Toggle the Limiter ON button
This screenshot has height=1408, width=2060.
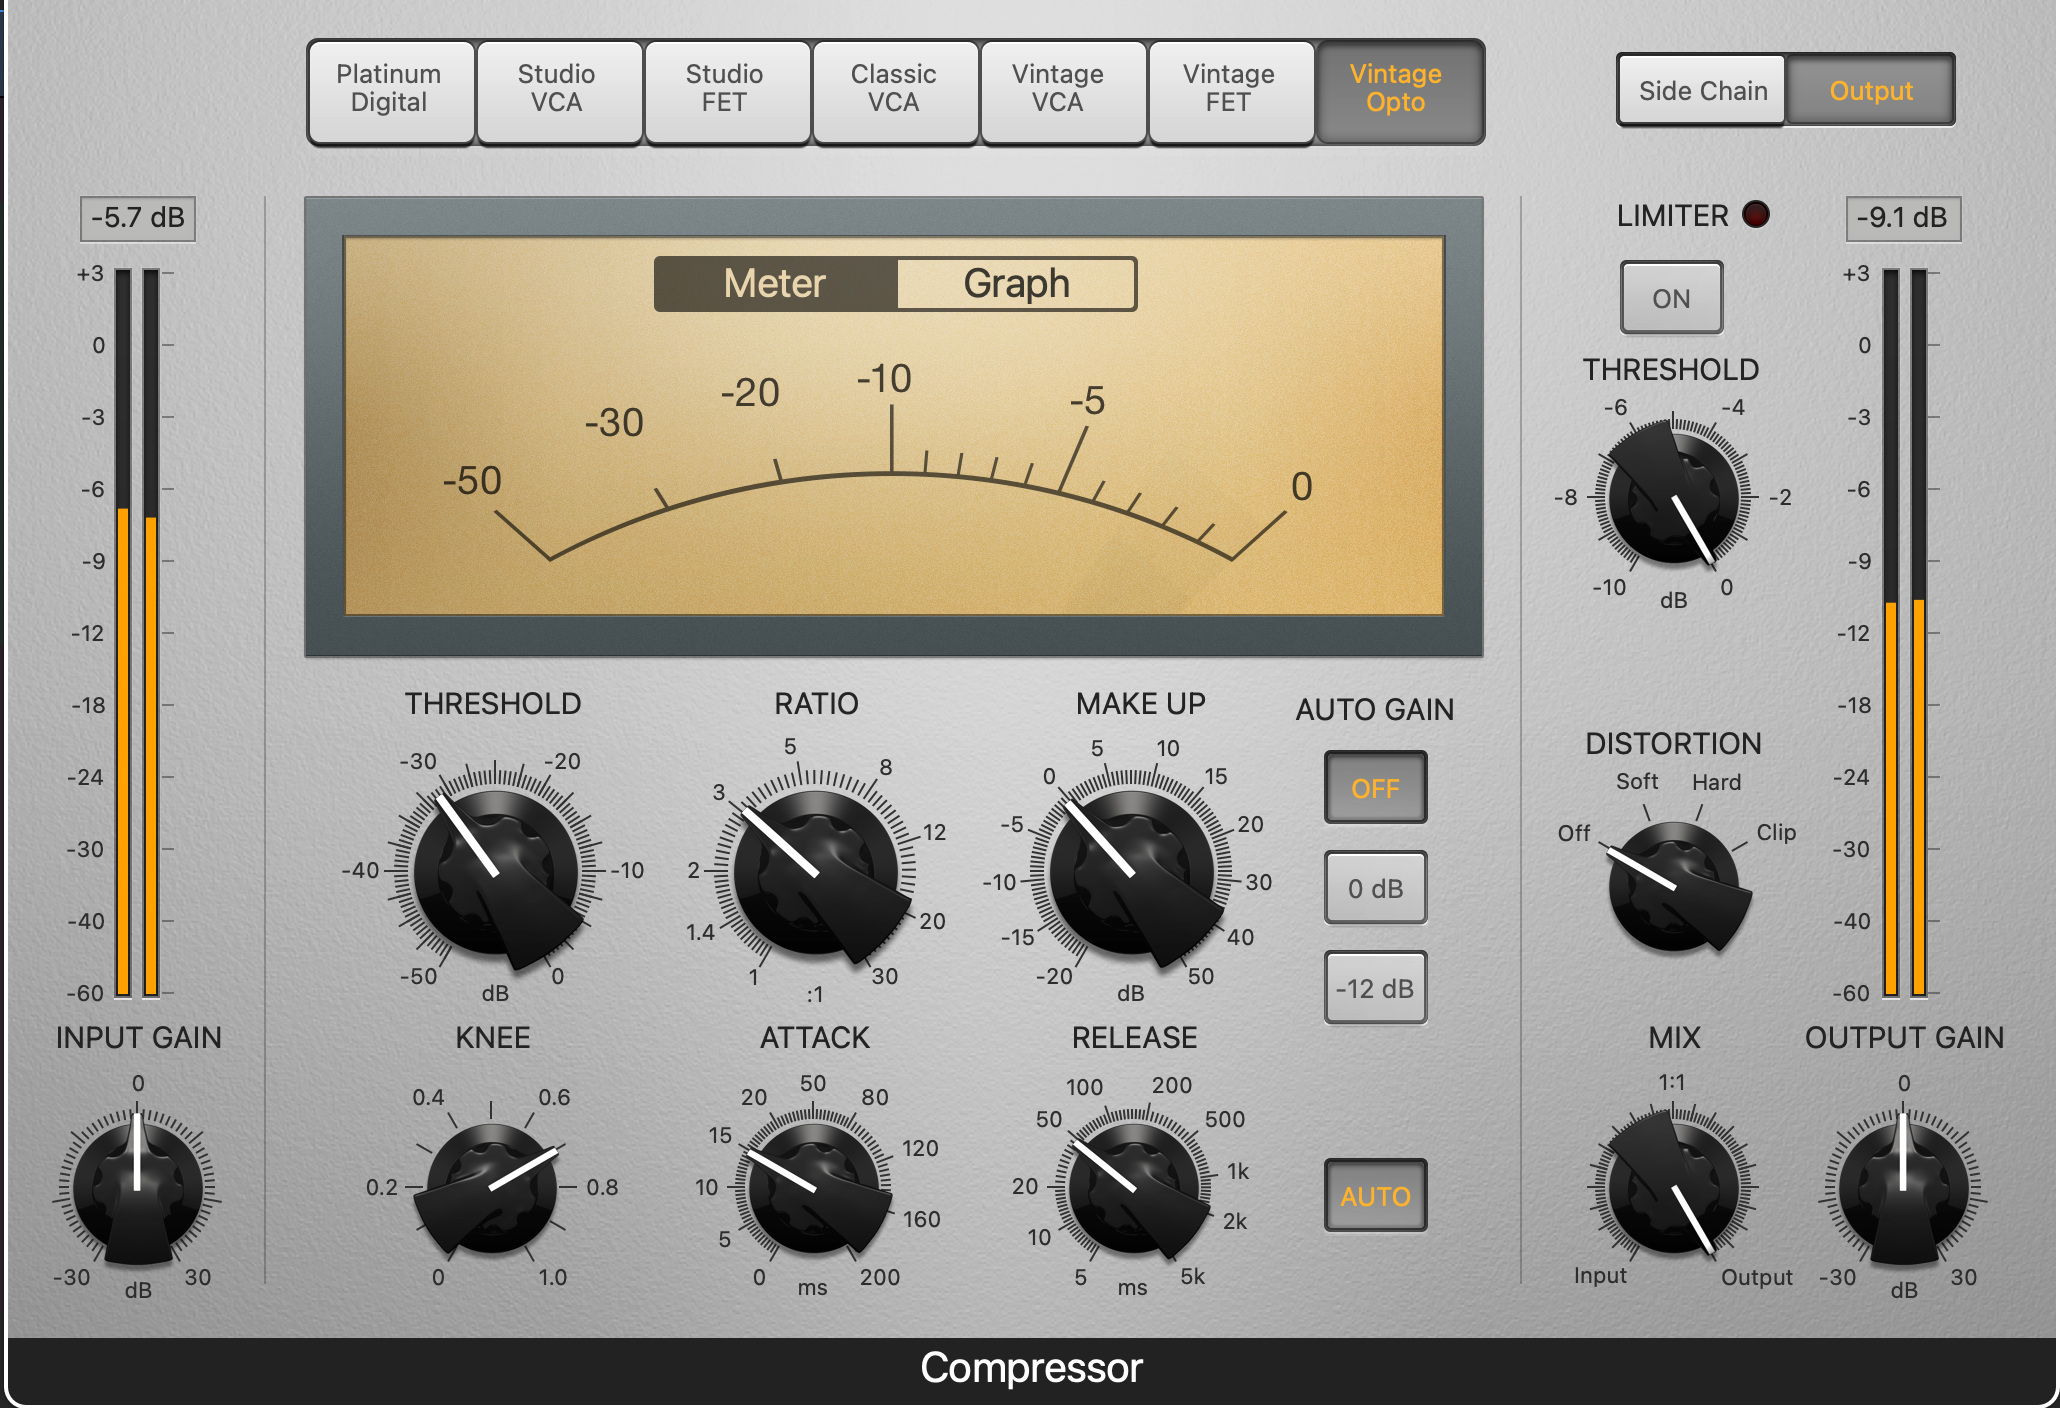1671,298
